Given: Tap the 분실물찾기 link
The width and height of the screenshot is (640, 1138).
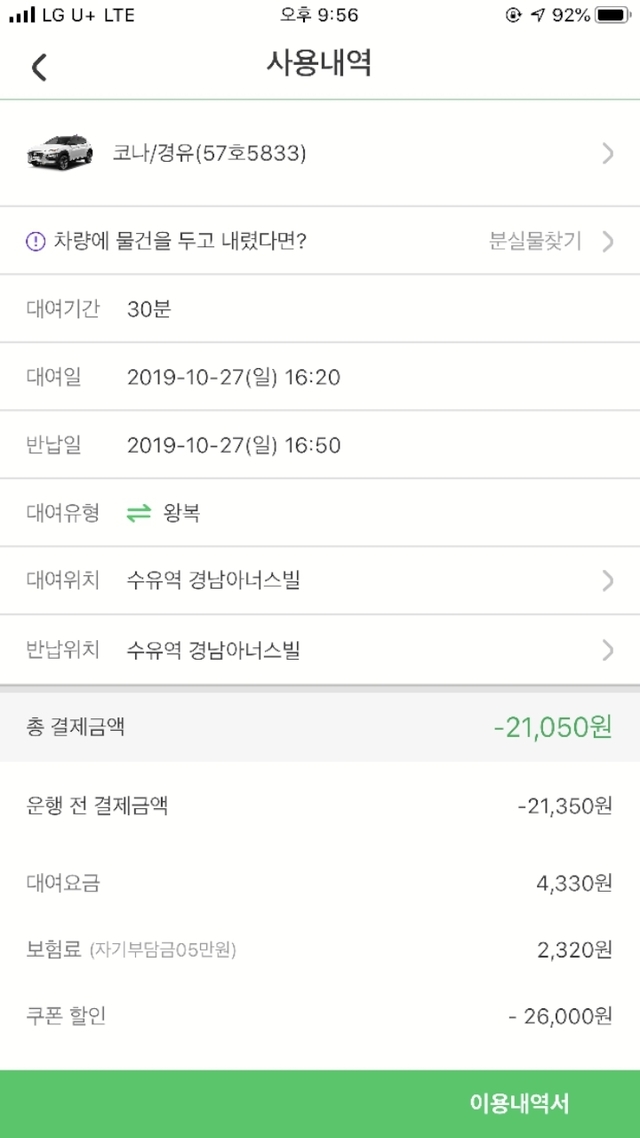Looking at the screenshot, I should point(535,241).
